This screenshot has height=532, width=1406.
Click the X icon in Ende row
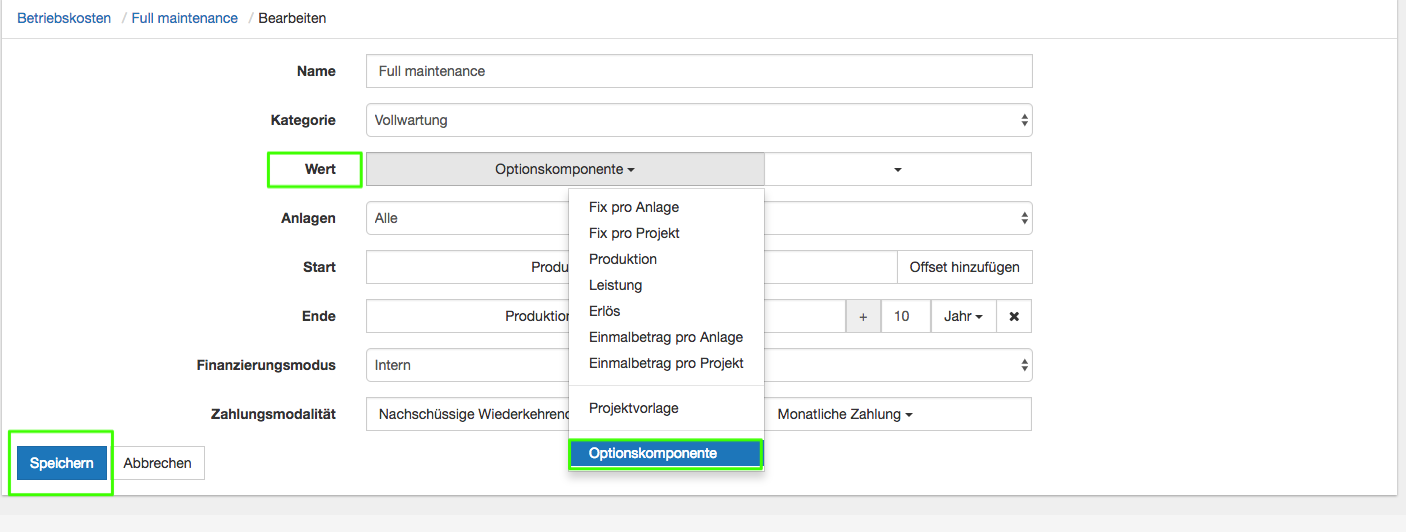[x=1013, y=316]
